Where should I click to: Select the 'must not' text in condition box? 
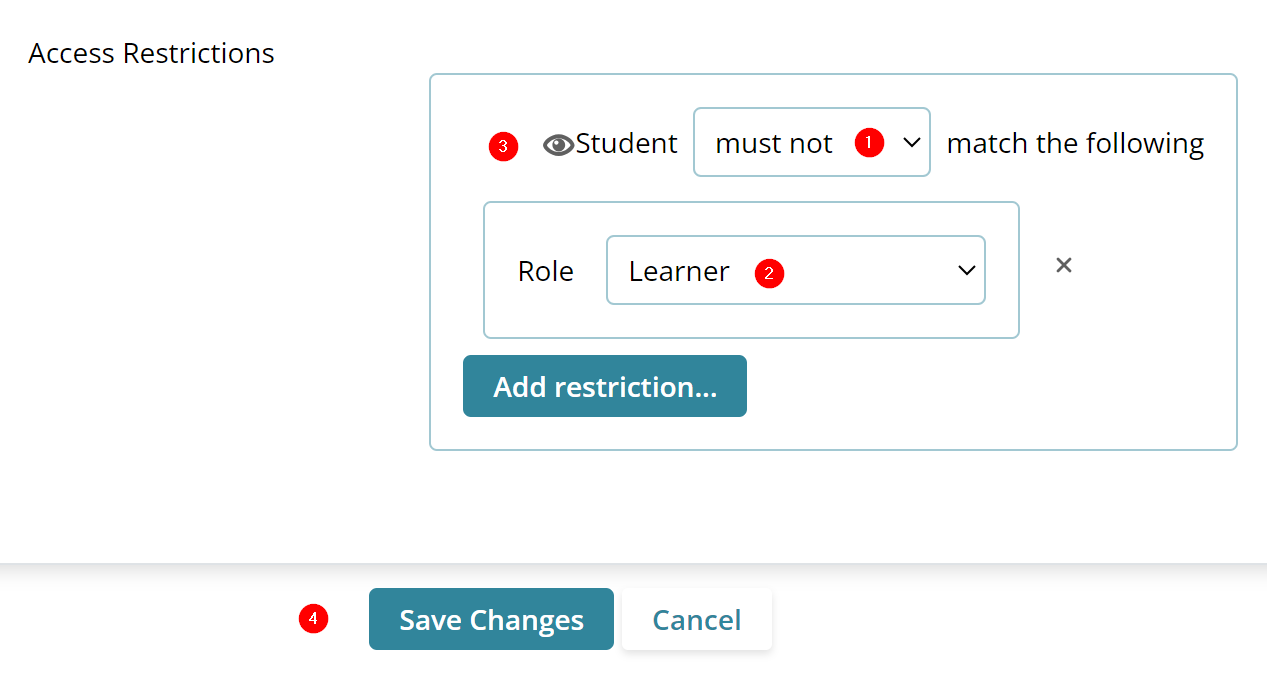pyautogui.click(x=773, y=144)
